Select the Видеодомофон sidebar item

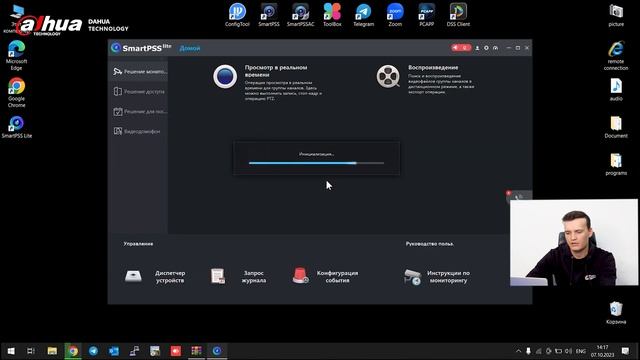[139, 131]
